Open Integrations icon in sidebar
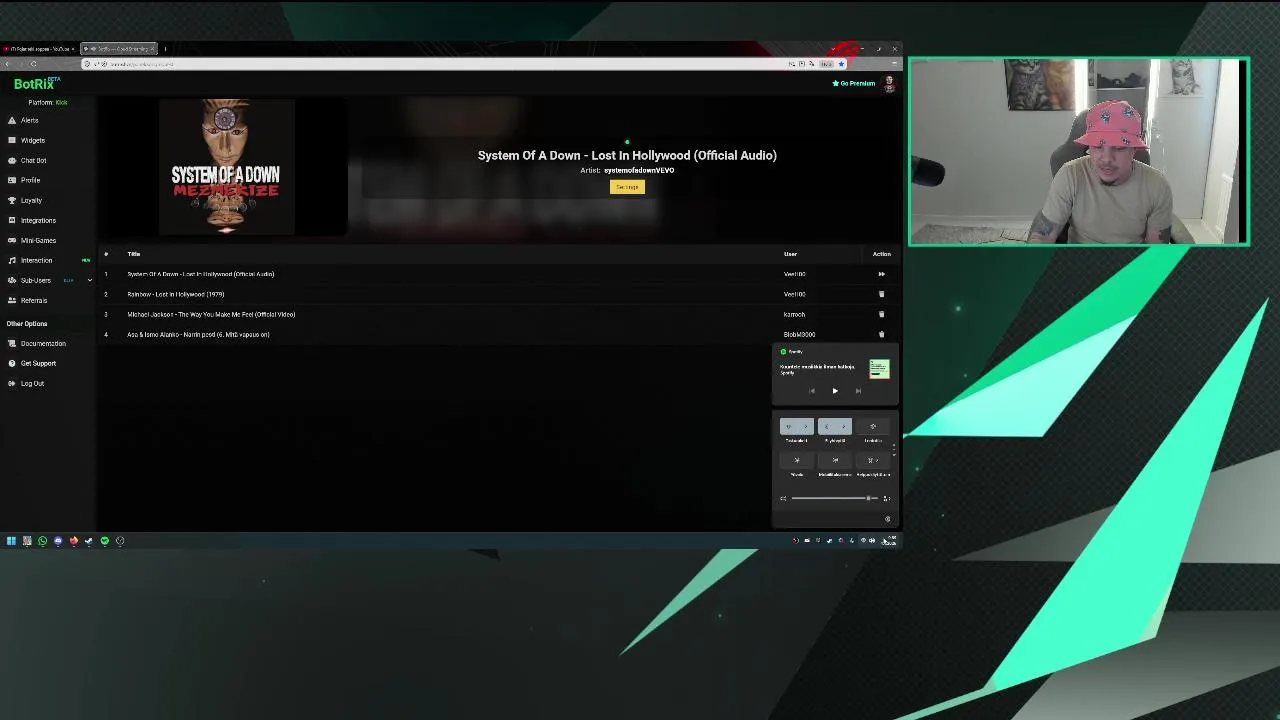1280x720 pixels. pos(12,220)
